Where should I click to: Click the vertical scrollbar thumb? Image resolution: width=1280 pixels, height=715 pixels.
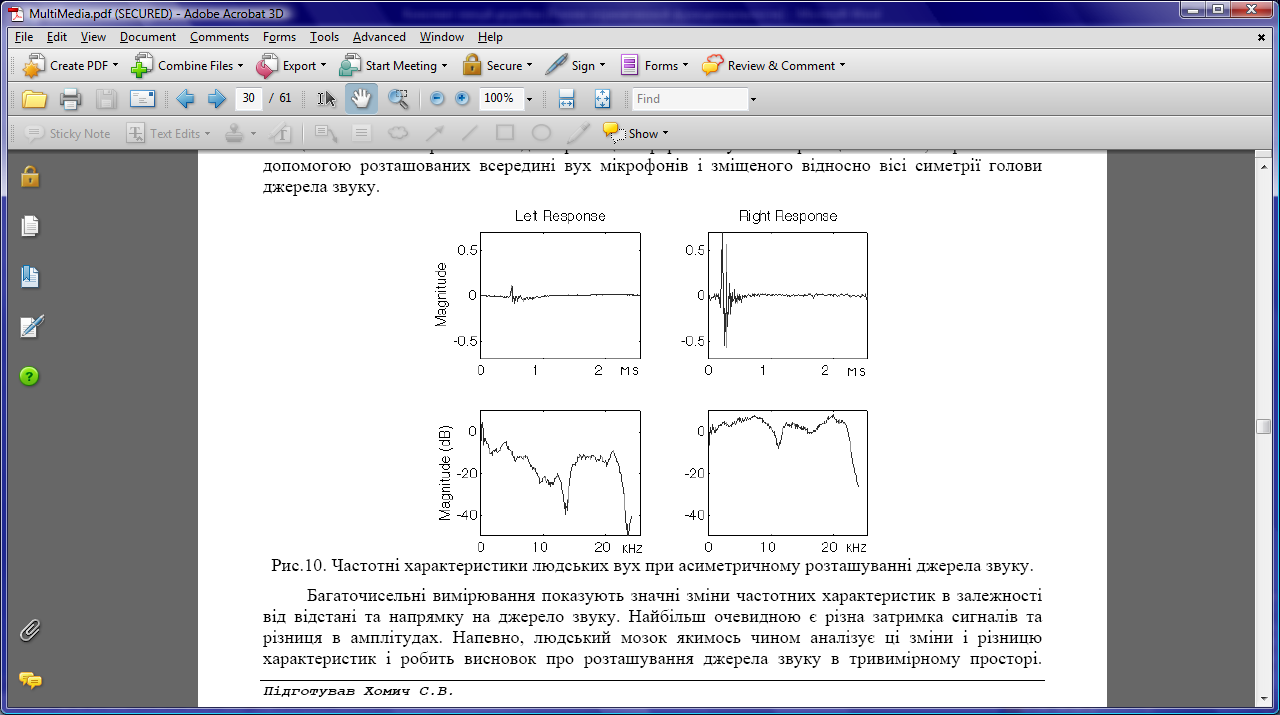click(x=1264, y=426)
